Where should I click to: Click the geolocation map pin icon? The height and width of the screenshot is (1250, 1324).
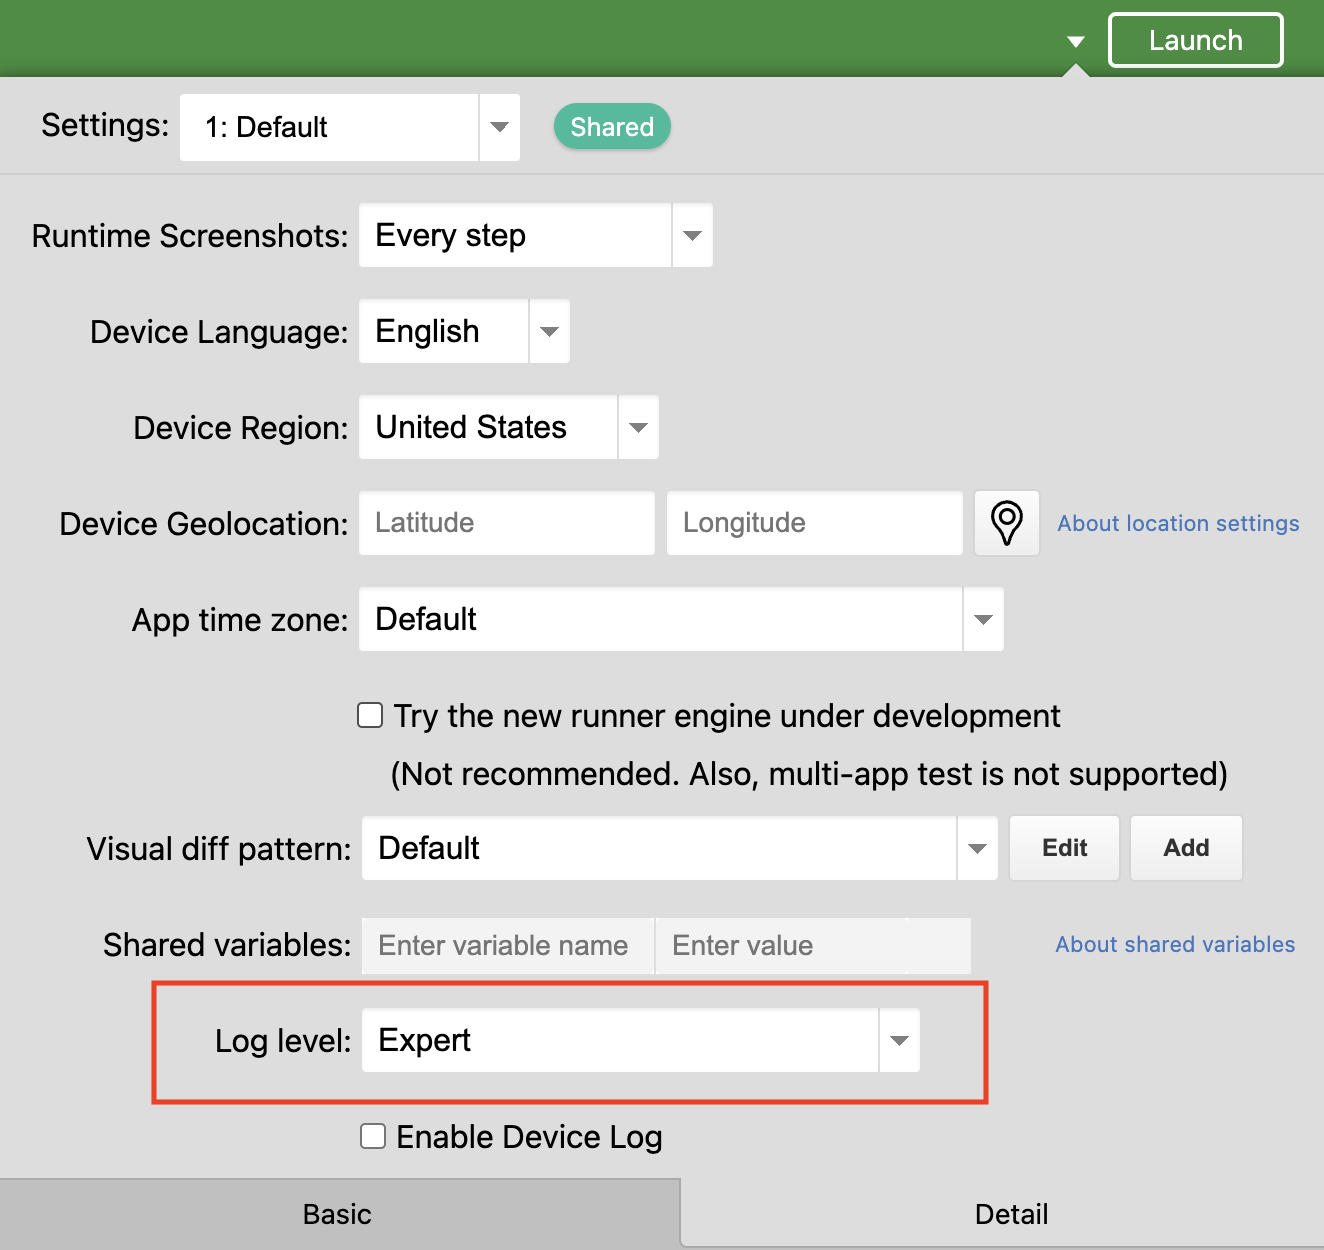(1007, 523)
